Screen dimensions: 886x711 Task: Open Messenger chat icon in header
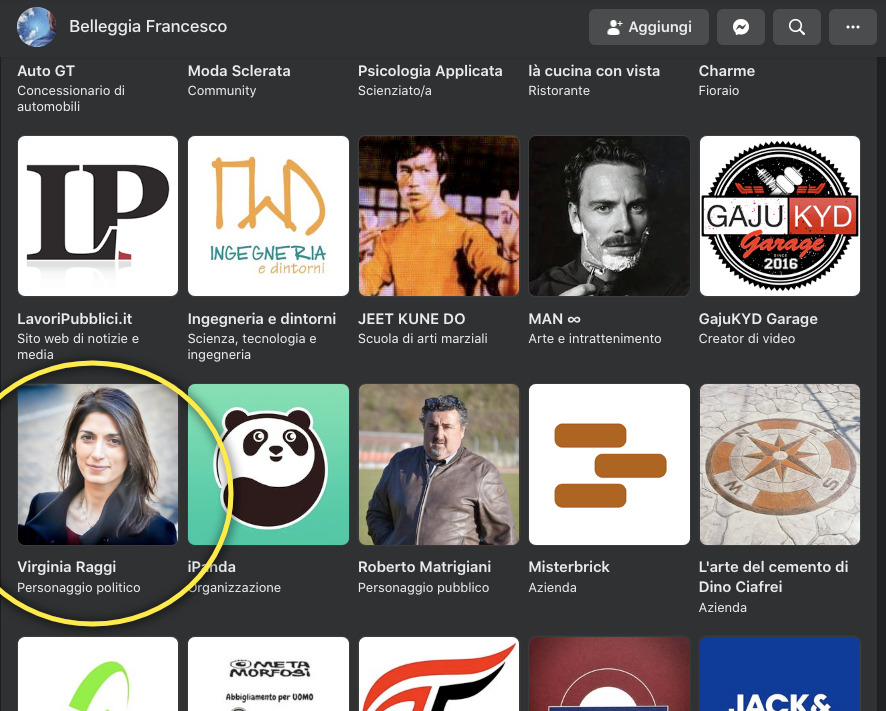coord(741,27)
